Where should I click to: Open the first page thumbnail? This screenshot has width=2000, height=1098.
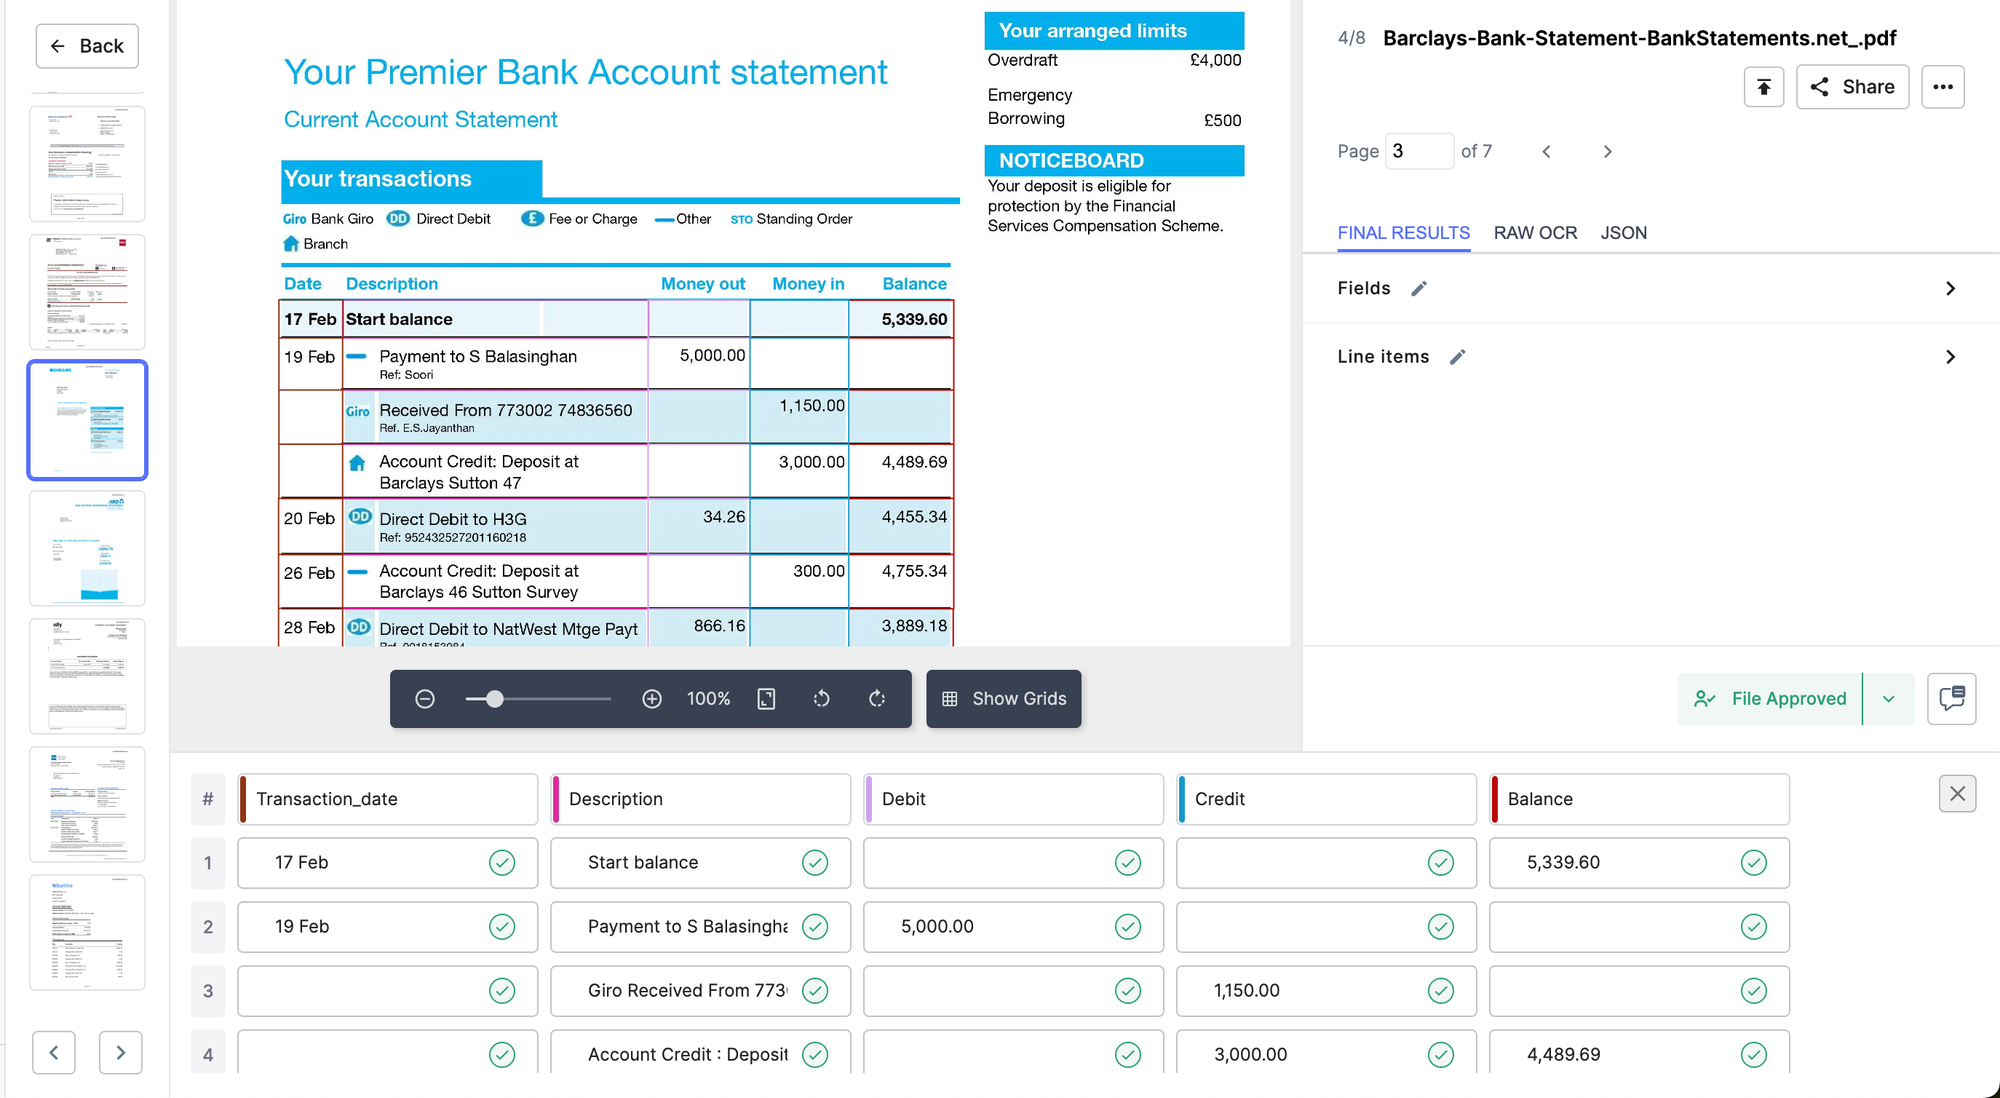tap(87, 164)
